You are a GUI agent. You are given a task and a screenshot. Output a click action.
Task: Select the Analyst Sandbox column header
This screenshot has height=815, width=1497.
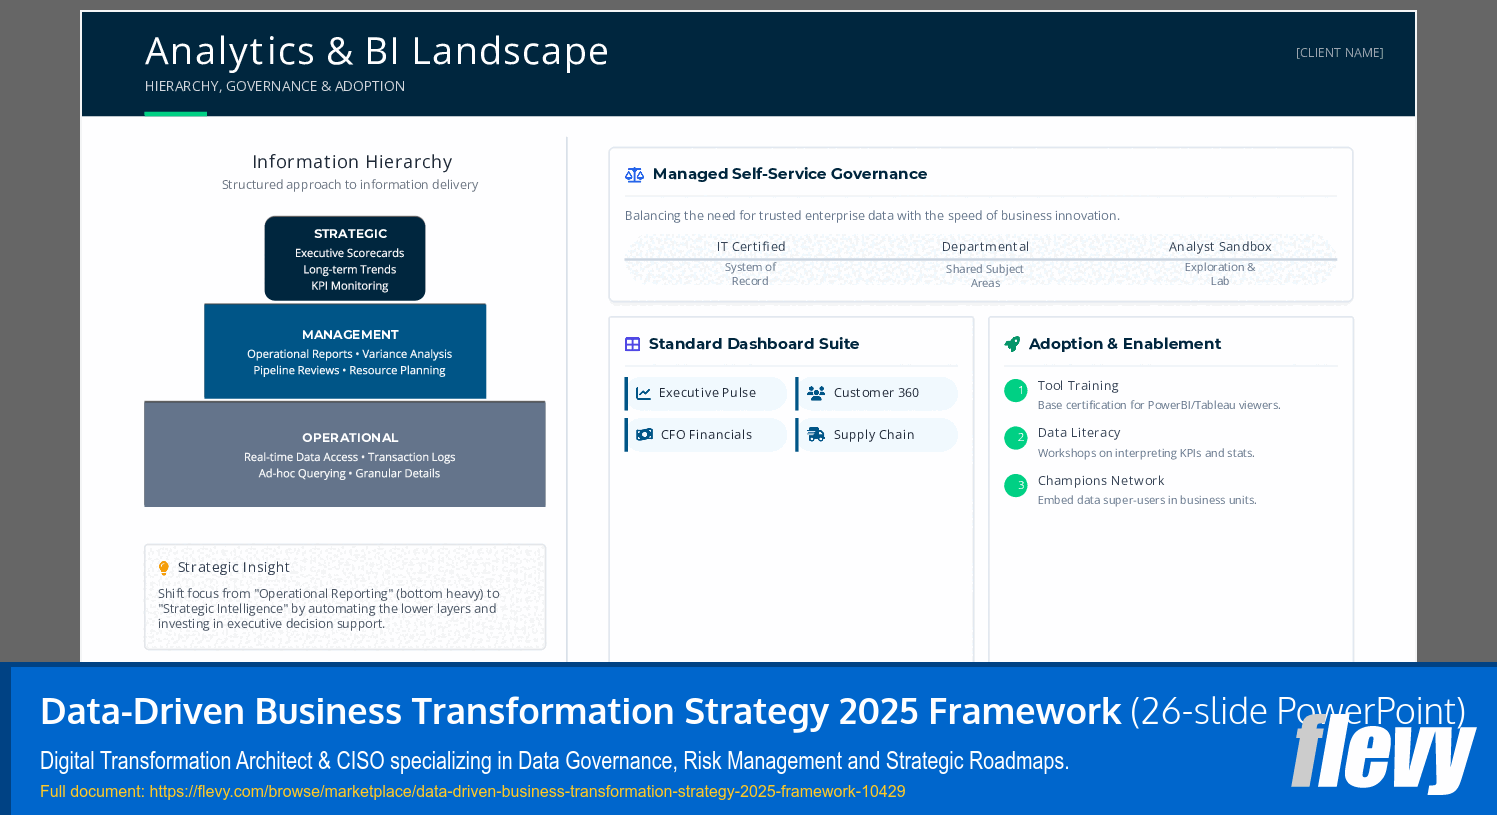coord(1220,246)
